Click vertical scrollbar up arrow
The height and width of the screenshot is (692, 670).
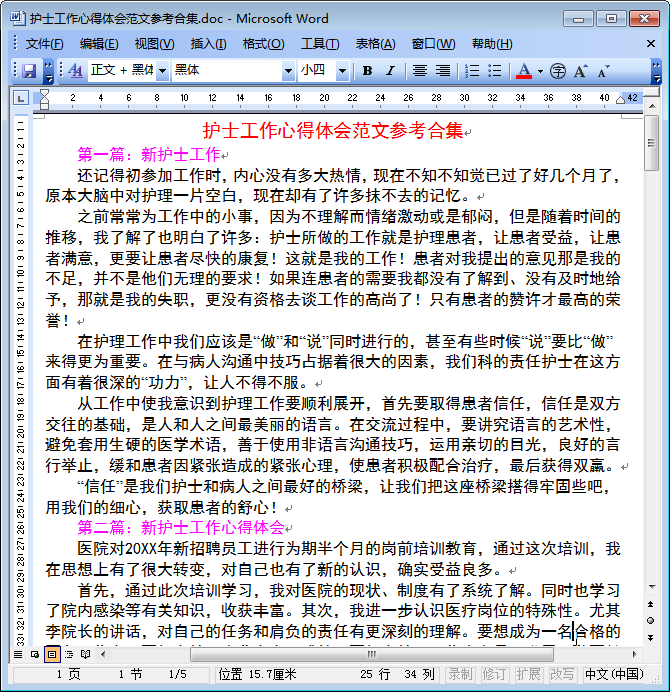click(652, 106)
